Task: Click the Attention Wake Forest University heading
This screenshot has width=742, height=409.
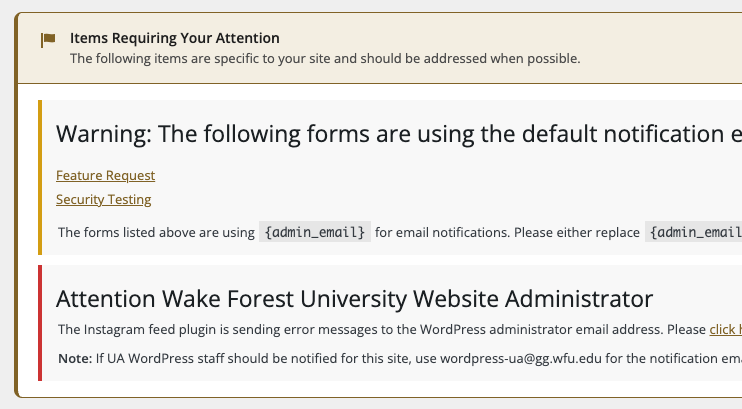Action: click(x=354, y=298)
